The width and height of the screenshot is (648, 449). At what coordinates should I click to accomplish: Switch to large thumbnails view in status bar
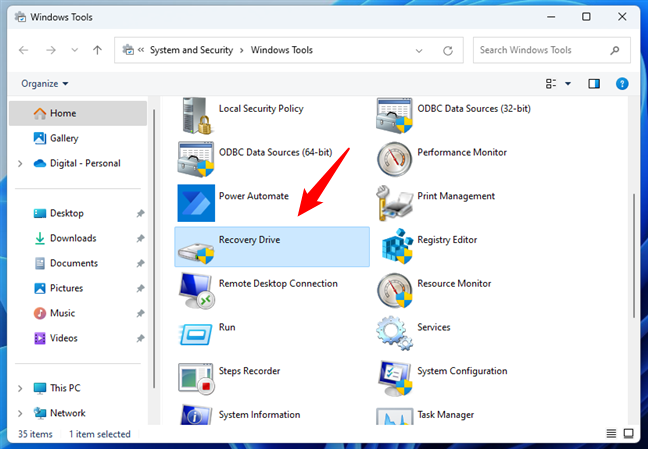coord(629,433)
